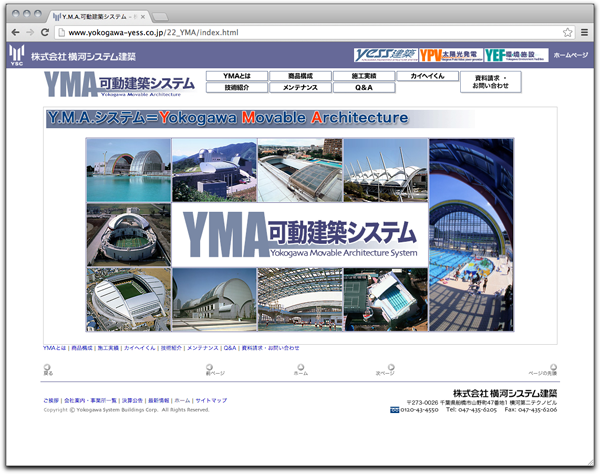Click the YMAとは footer text link

coord(54,348)
